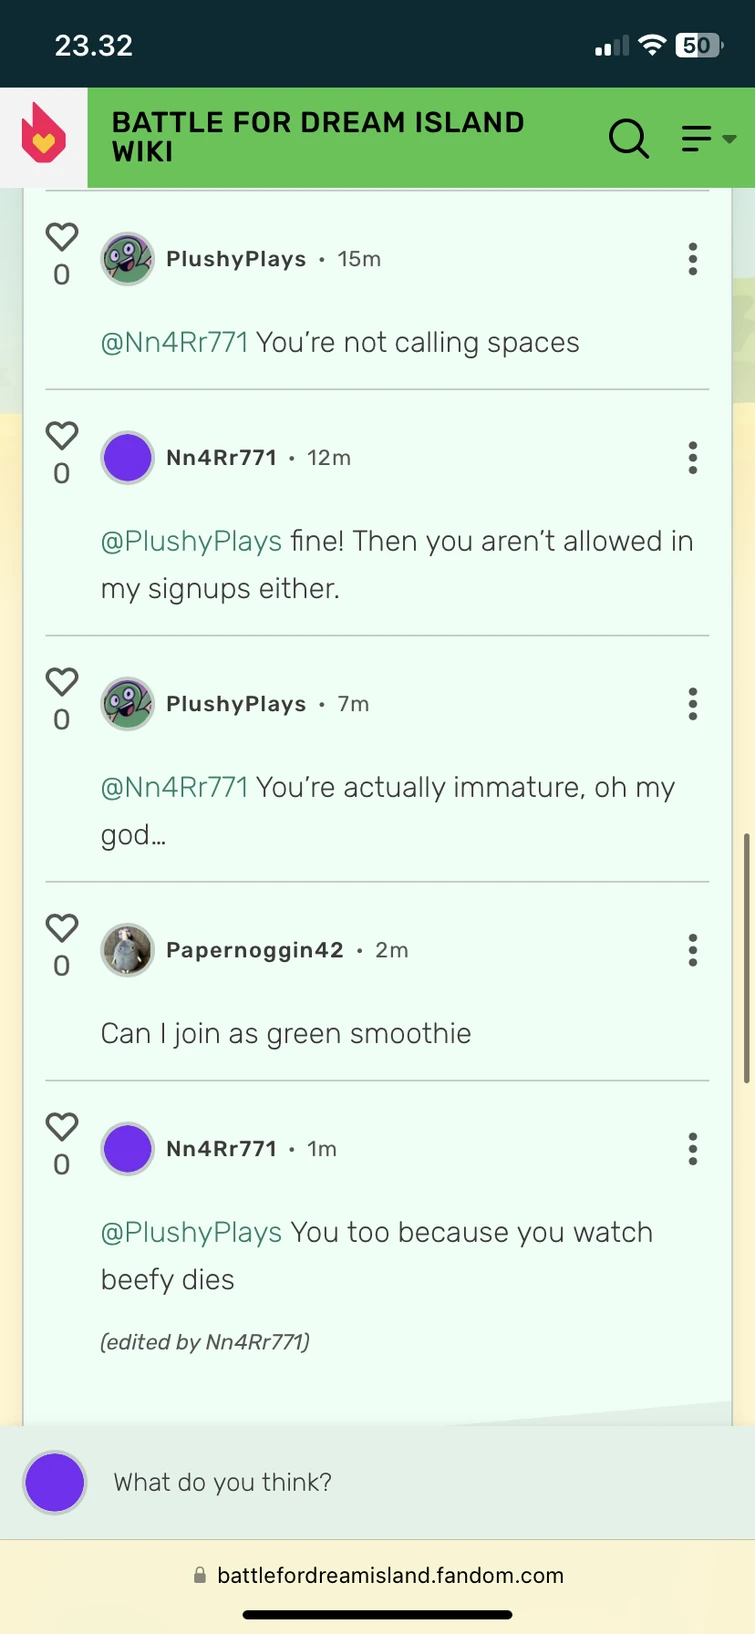The width and height of the screenshot is (755, 1634).
Task: Expand the wiki navigation menu dropdown
Action: (x=708, y=138)
